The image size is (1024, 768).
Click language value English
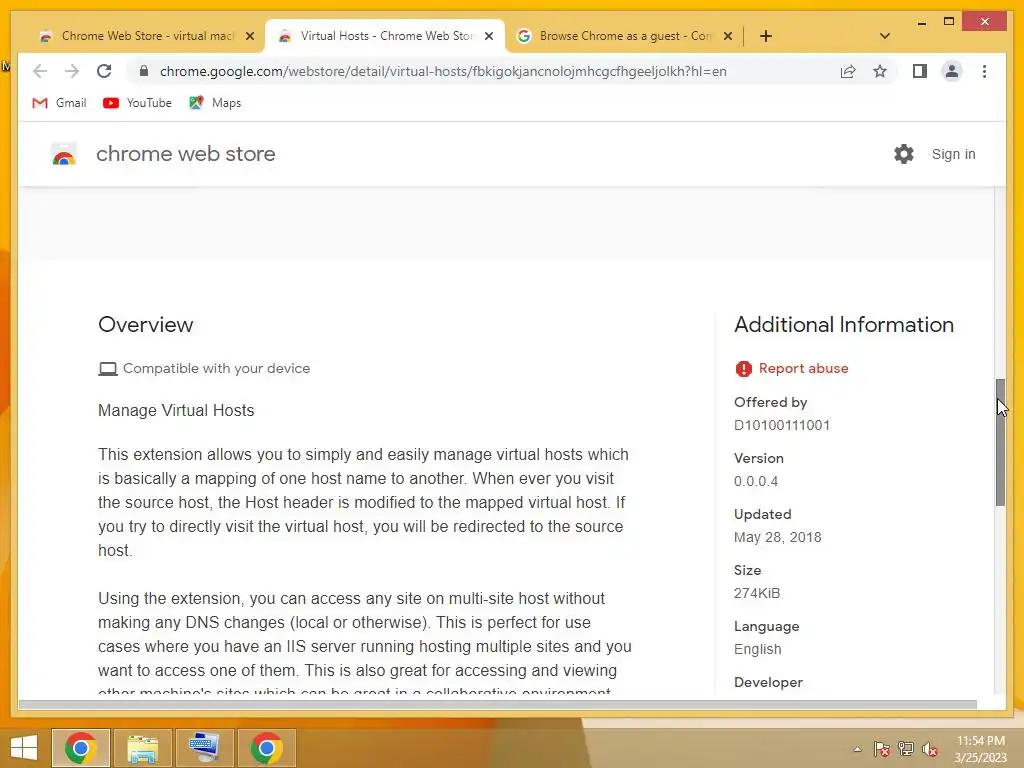tap(758, 649)
